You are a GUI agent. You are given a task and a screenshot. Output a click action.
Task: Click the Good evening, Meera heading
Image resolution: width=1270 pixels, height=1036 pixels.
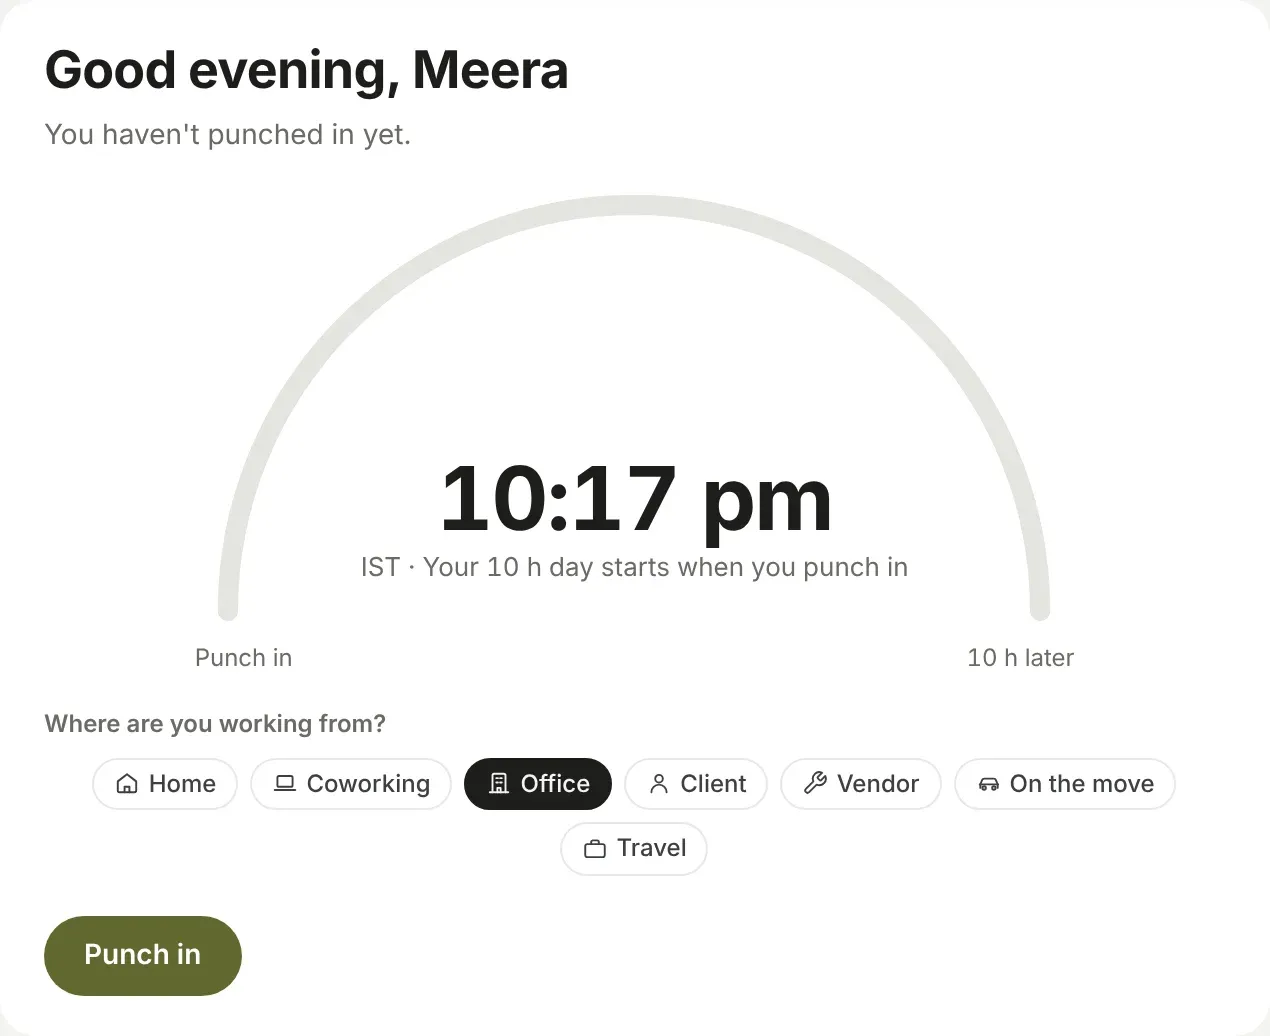307,71
